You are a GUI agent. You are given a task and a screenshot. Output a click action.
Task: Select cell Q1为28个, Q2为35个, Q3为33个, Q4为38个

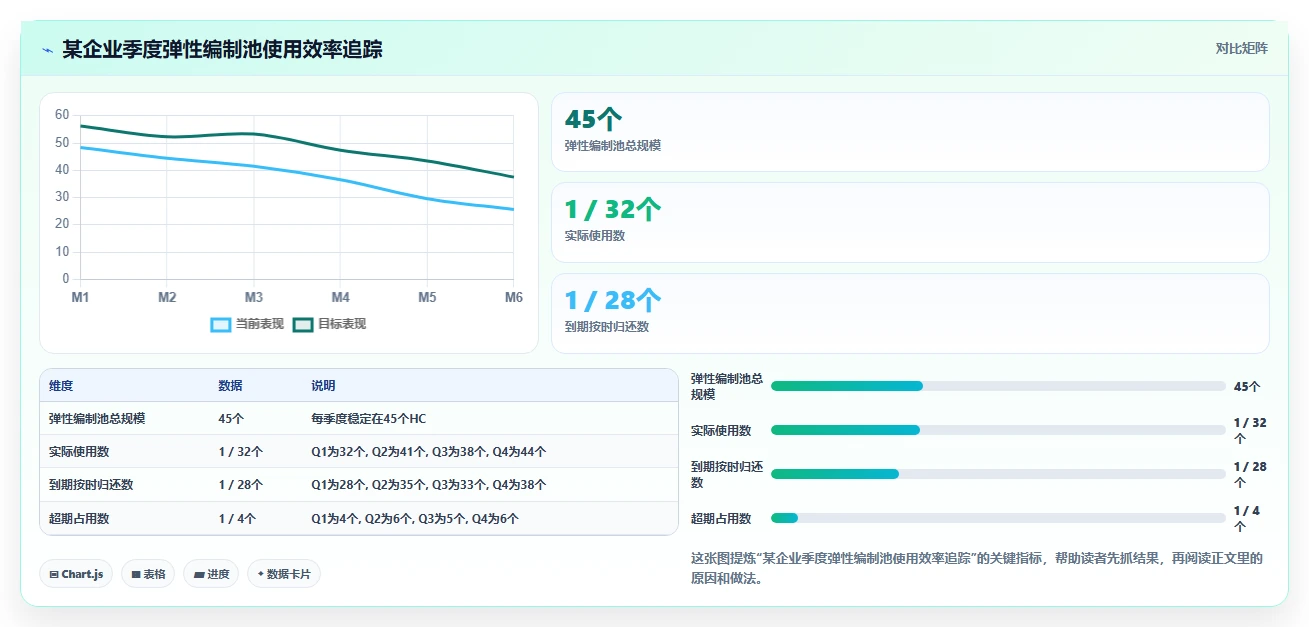click(x=429, y=485)
